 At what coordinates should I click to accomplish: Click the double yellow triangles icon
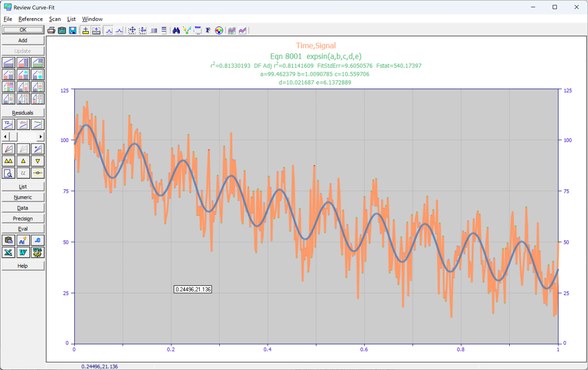8,161
